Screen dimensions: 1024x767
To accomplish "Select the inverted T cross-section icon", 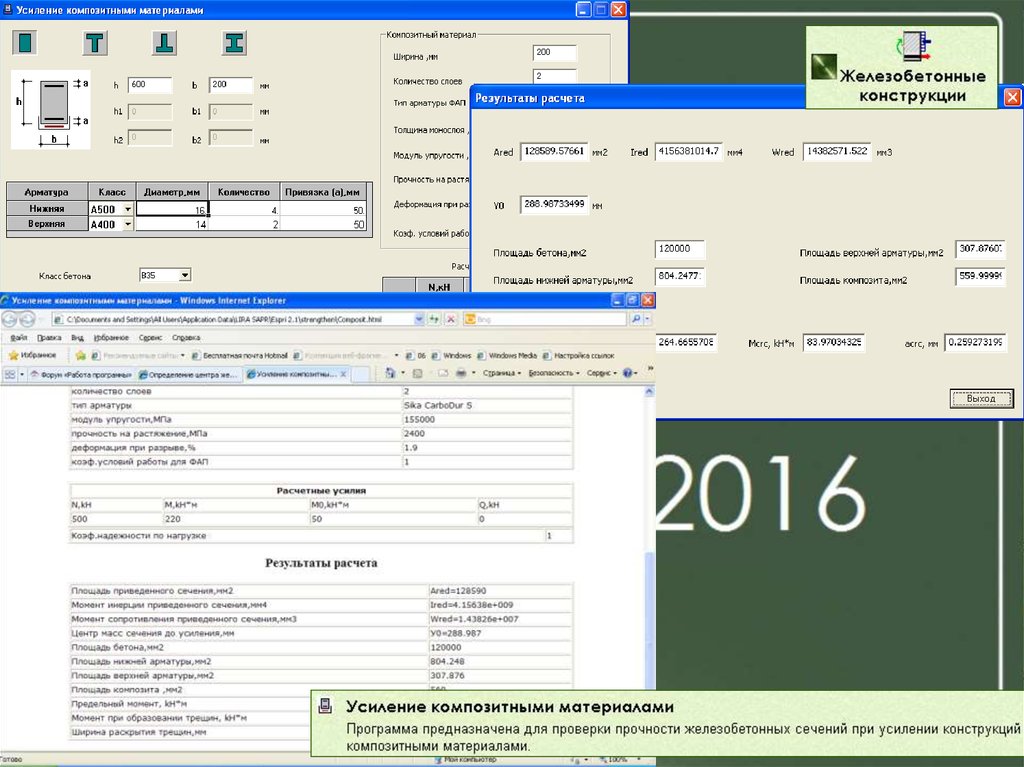I will pos(165,42).
